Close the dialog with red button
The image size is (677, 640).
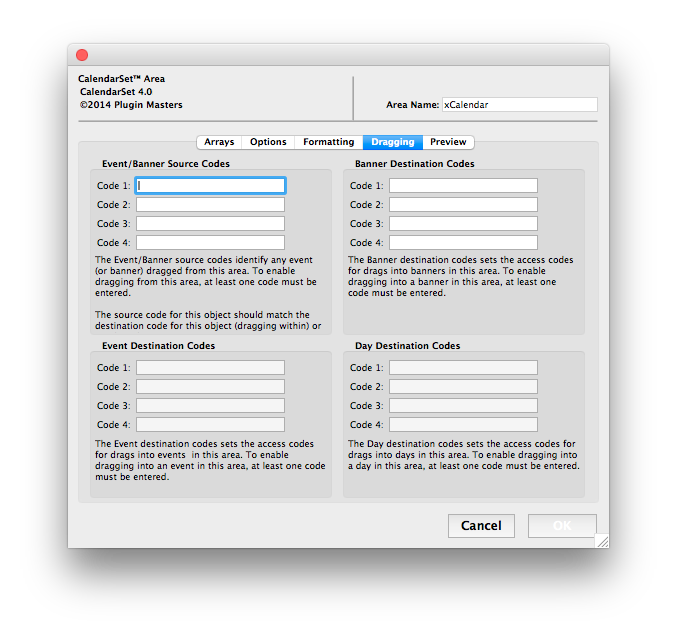click(x=82, y=56)
